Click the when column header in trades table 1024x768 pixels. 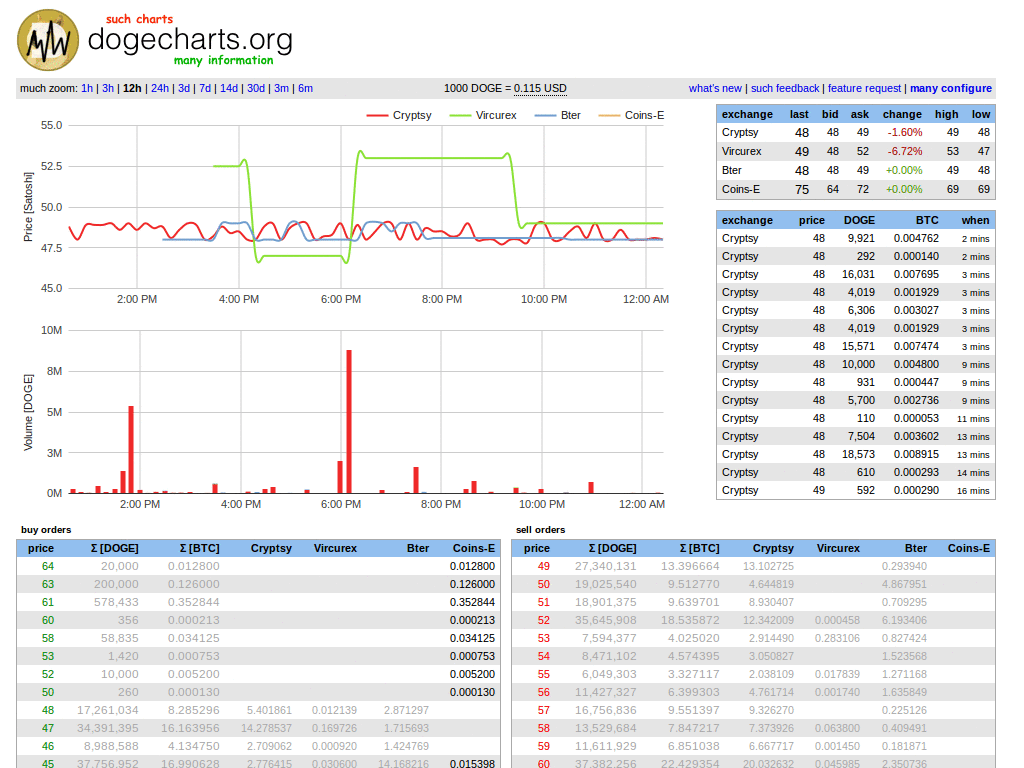click(x=975, y=221)
